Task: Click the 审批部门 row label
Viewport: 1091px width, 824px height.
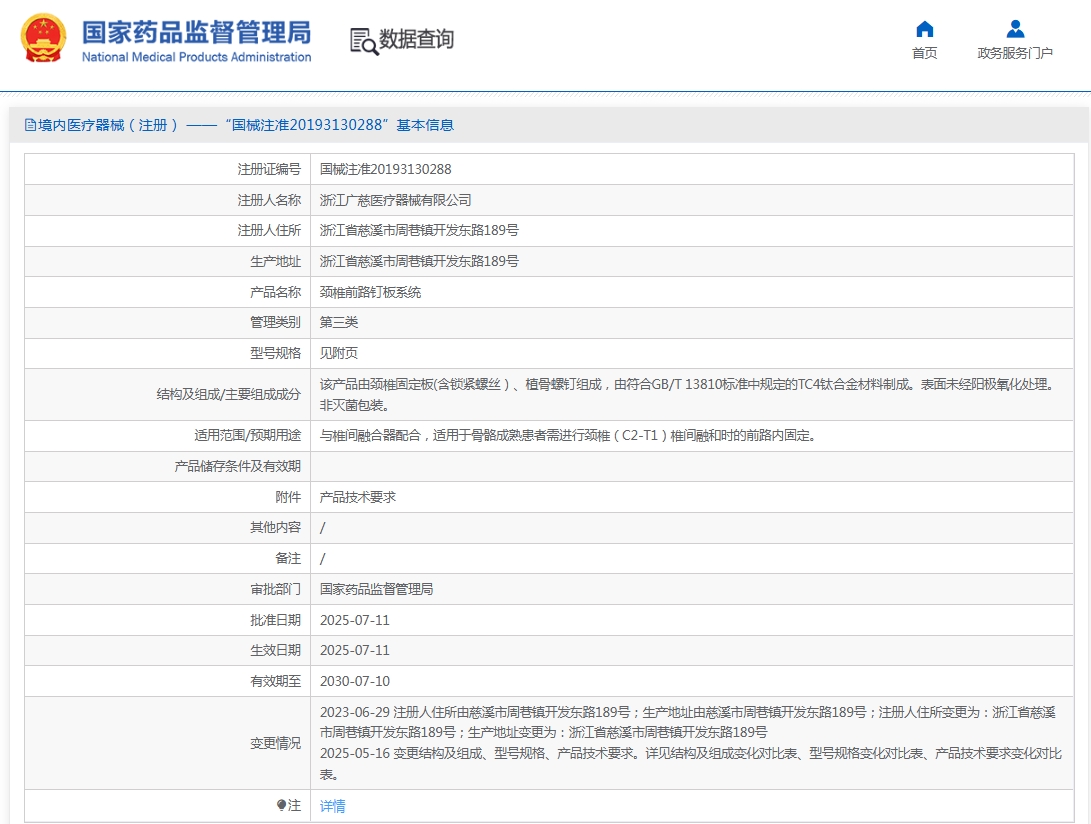Action: point(276,589)
